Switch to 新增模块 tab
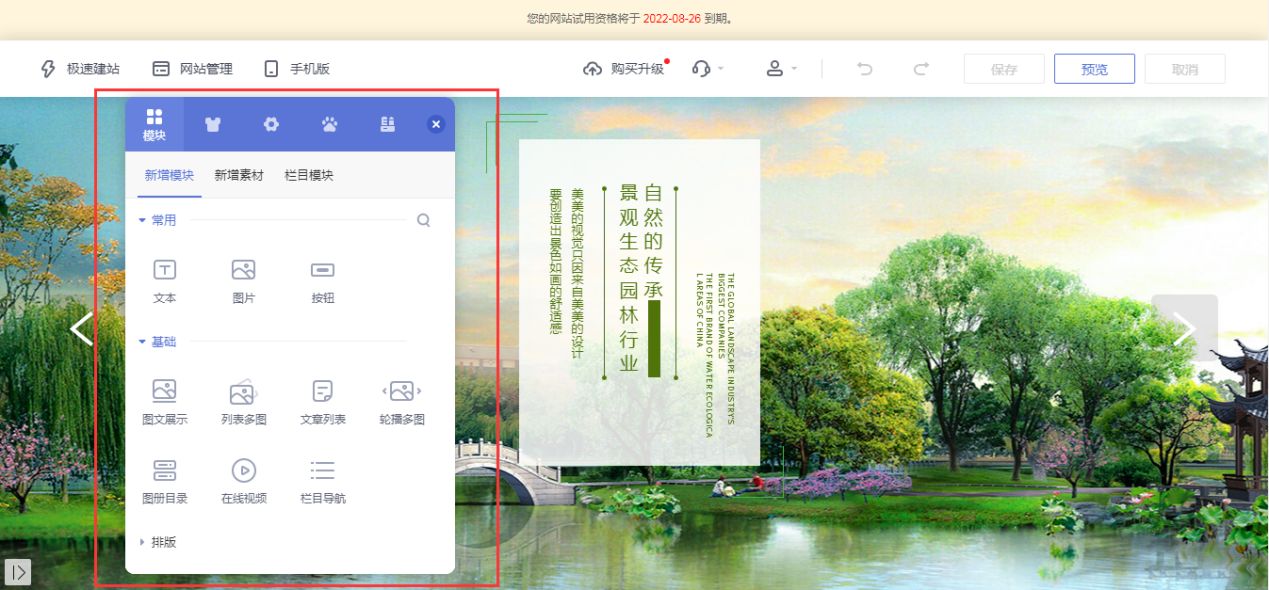The height and width of the screenshot is (590, 1269). click(169, 175)
